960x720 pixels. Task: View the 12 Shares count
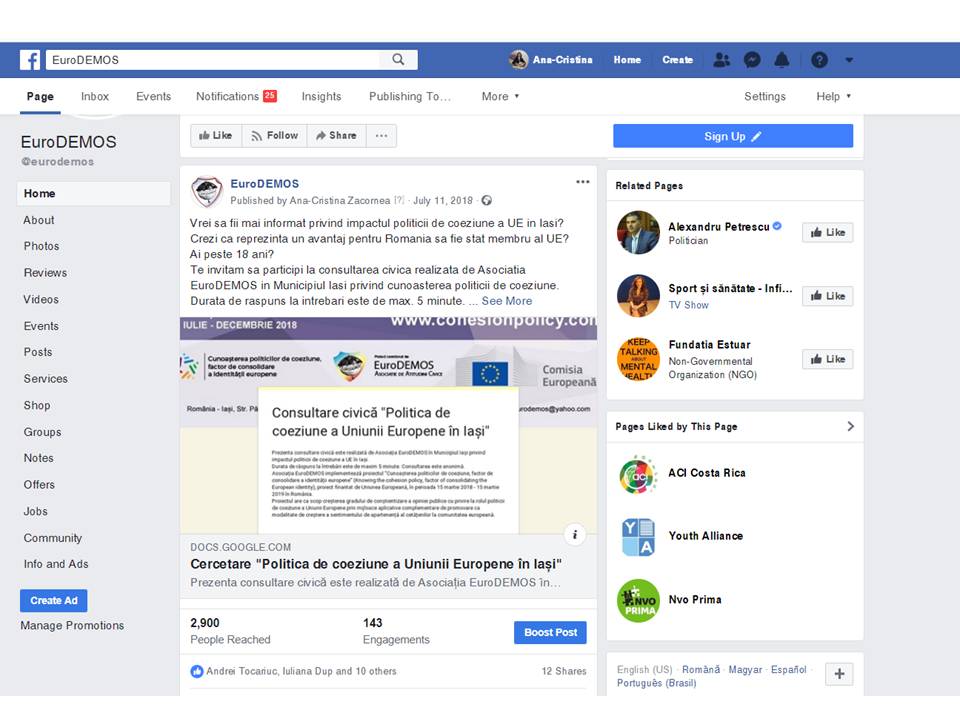click(564, 672)
